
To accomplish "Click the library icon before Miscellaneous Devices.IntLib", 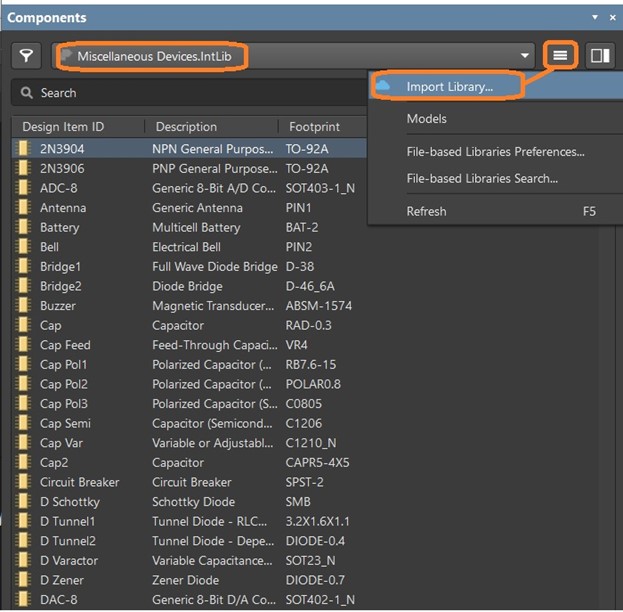I will (66, 55).
